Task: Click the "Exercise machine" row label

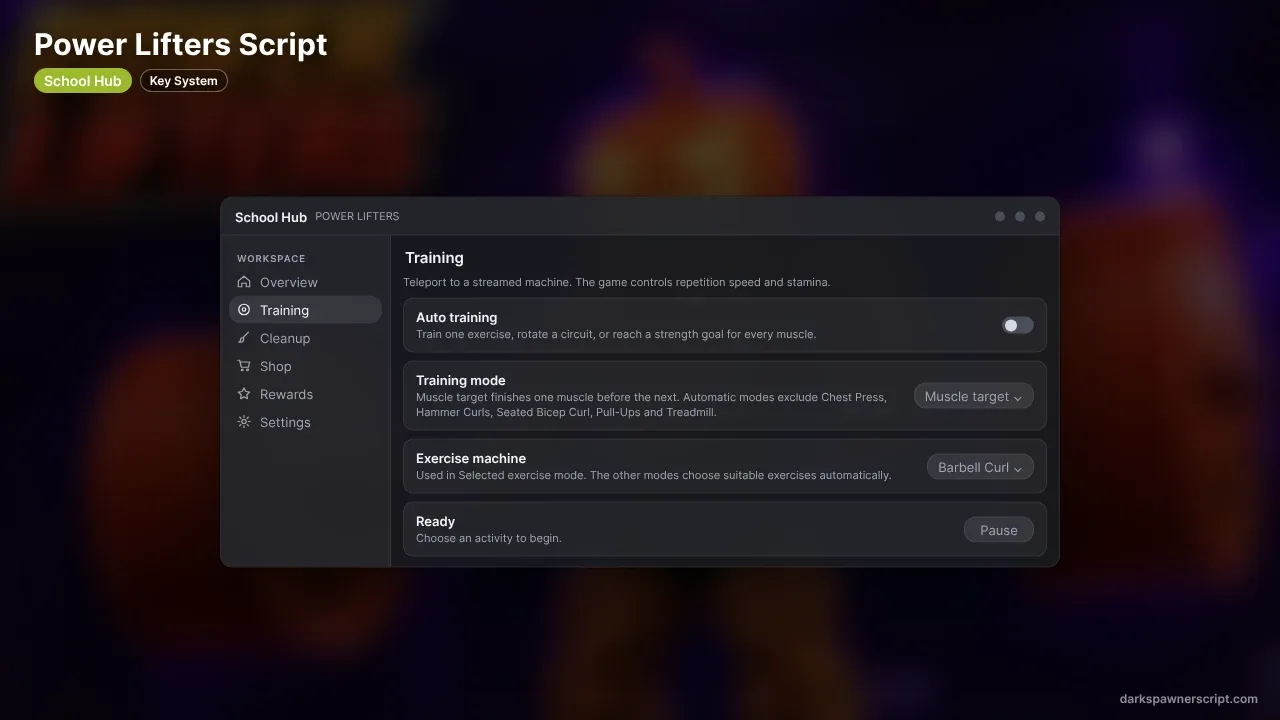Action: pos(471,458)
